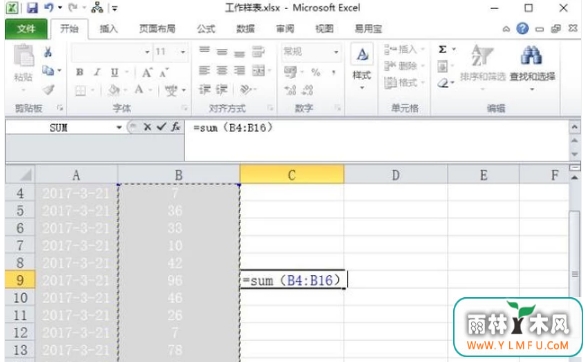Click the formula bar input with =sum
The height and width of the screenshot is (362, 588).
coord(376,140)
